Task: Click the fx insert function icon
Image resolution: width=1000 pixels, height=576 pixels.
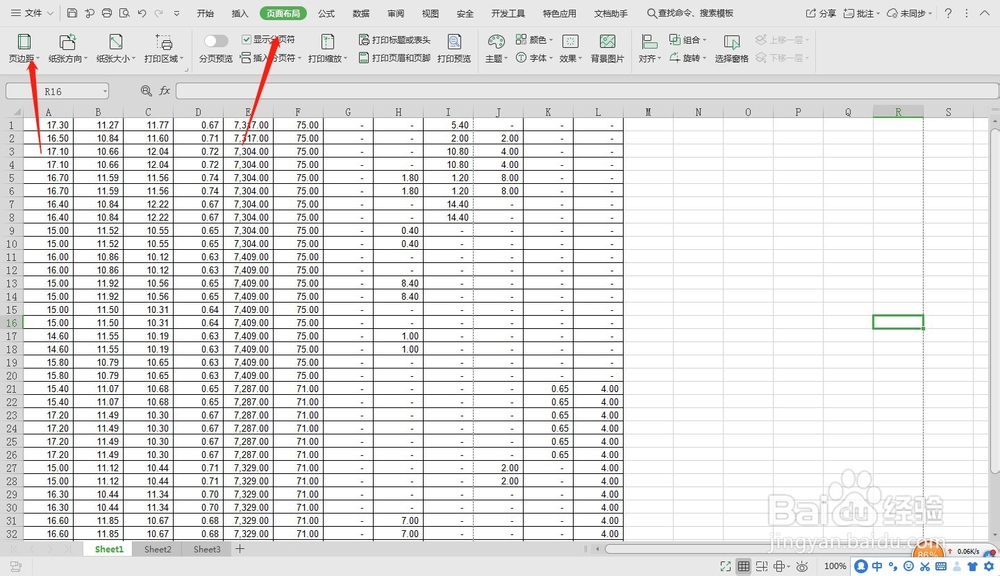Action: click(x=165, y=91)
